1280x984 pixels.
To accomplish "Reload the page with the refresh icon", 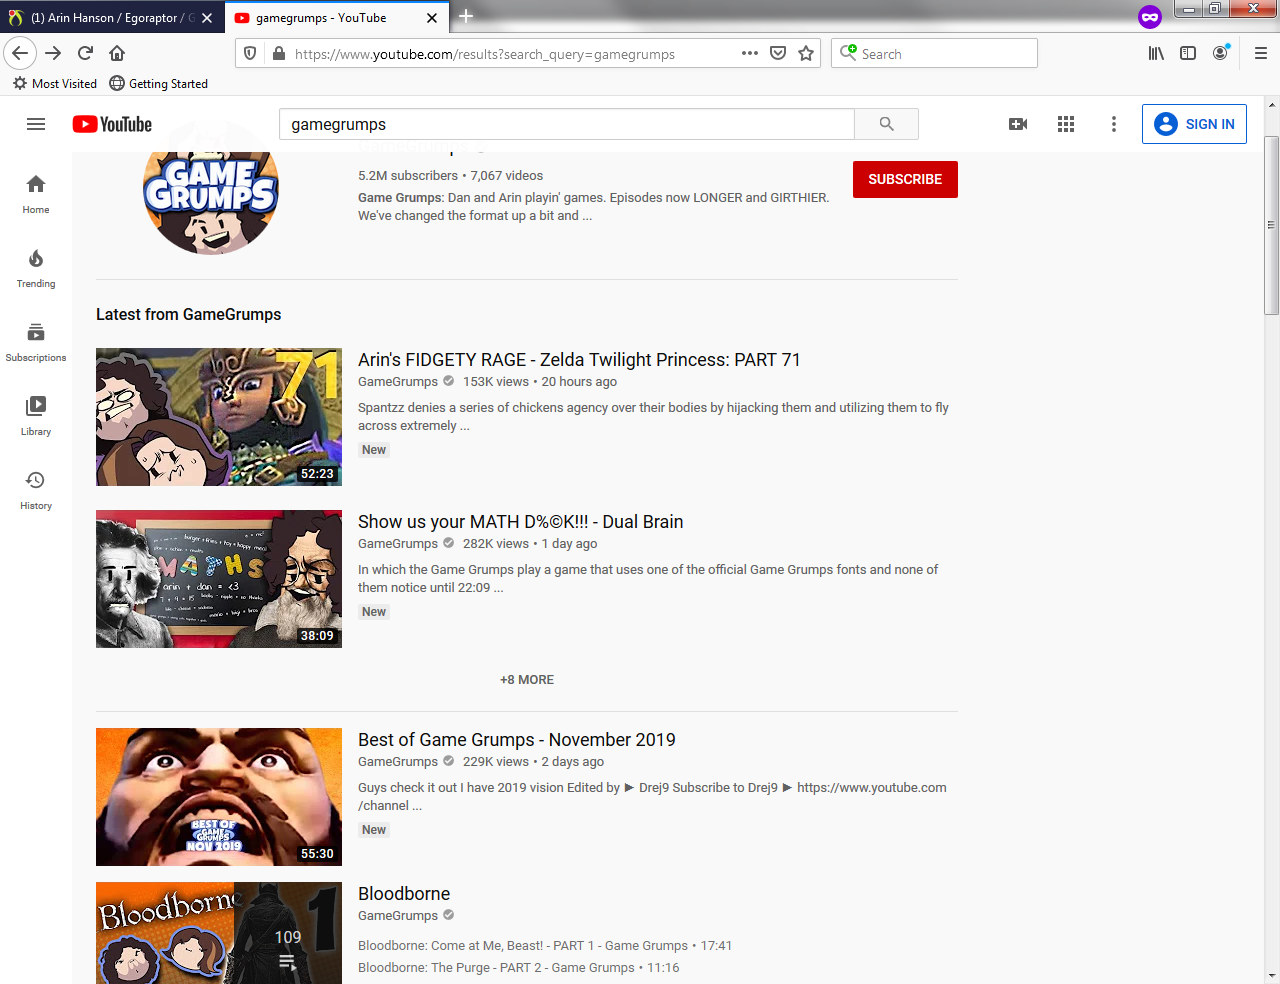I will 85,53.
